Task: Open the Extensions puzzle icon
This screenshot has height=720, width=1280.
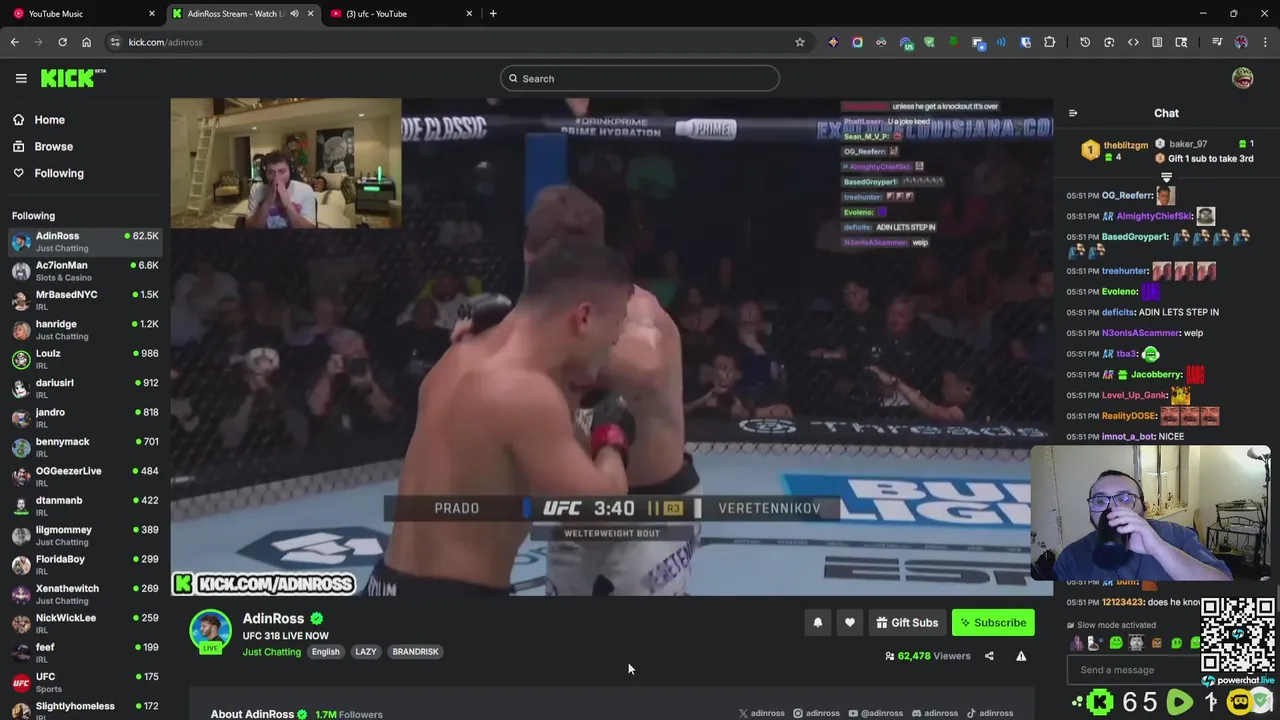Action: [x=1049, y=42]
